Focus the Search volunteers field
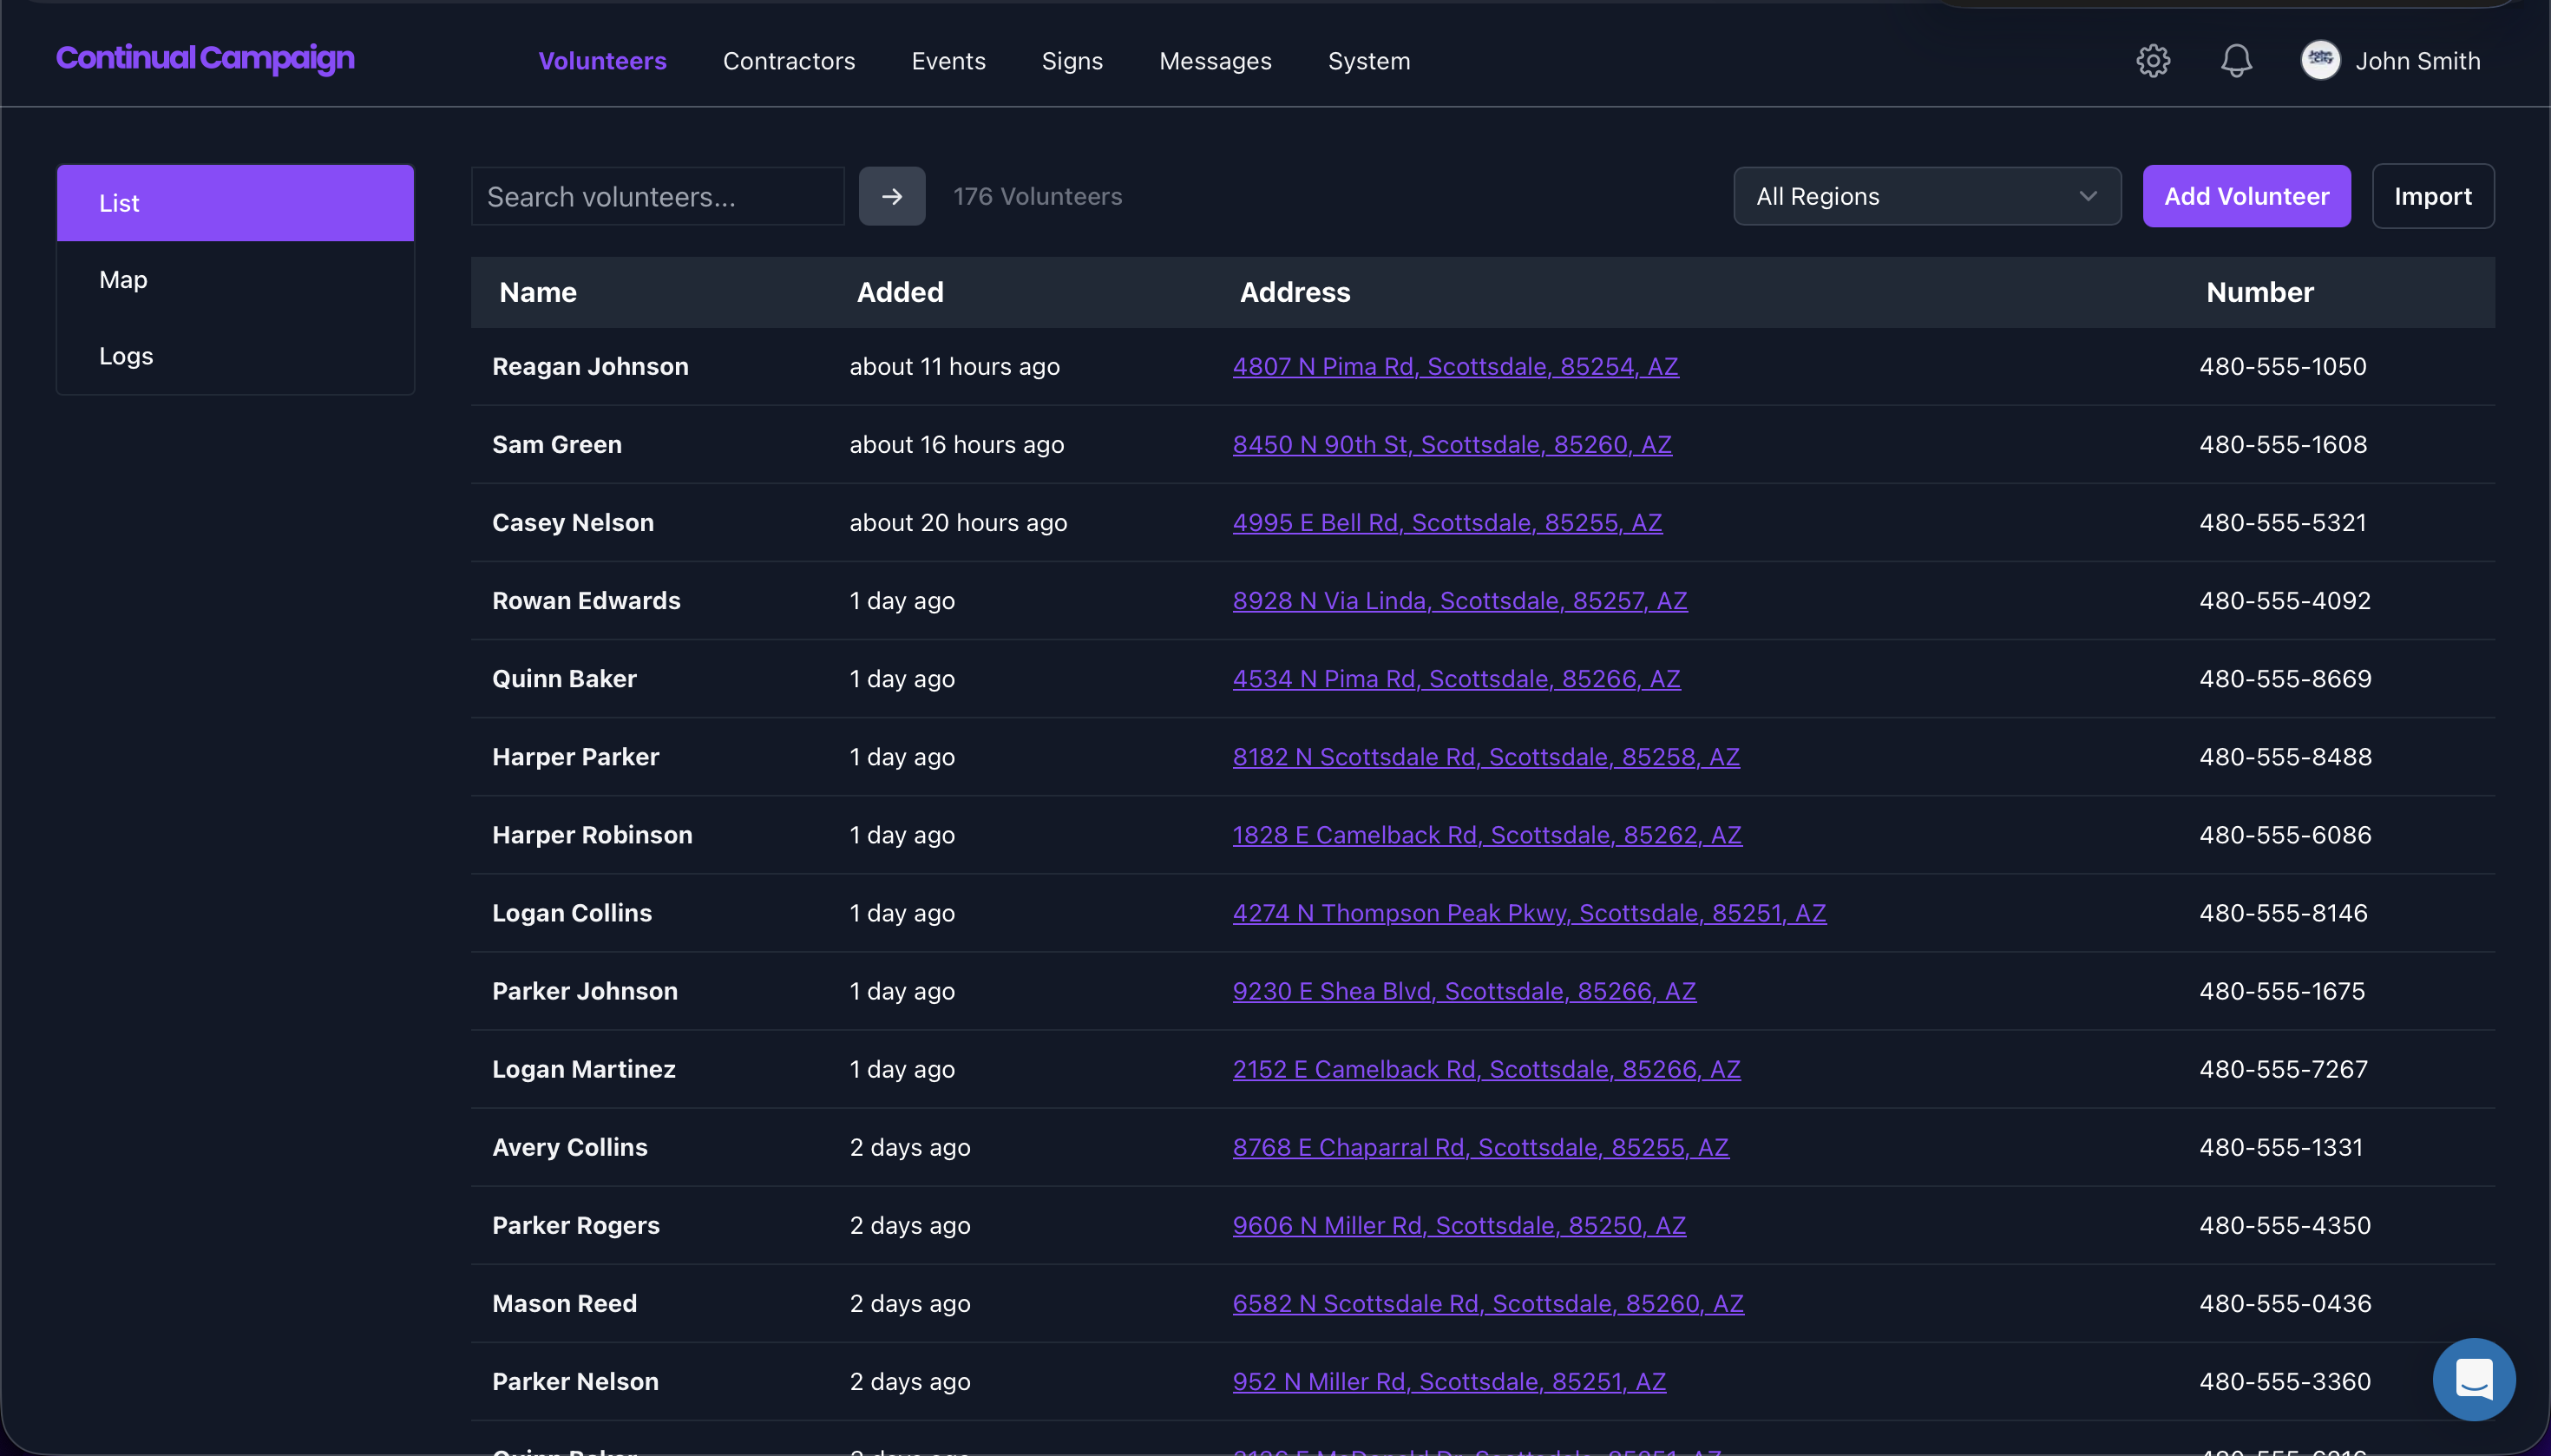This screenshot has width=2551, height=1456. coord(657,196)
